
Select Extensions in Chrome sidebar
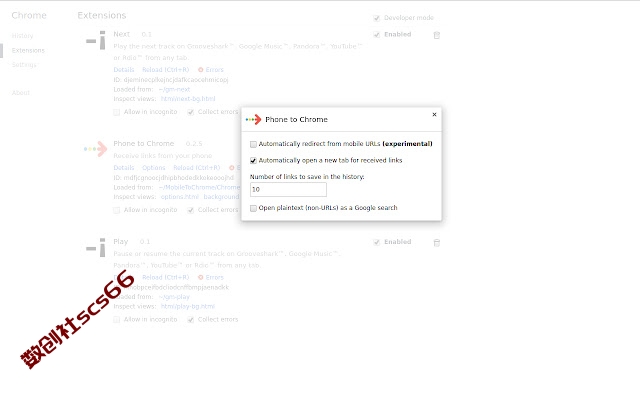coord(28,51)
